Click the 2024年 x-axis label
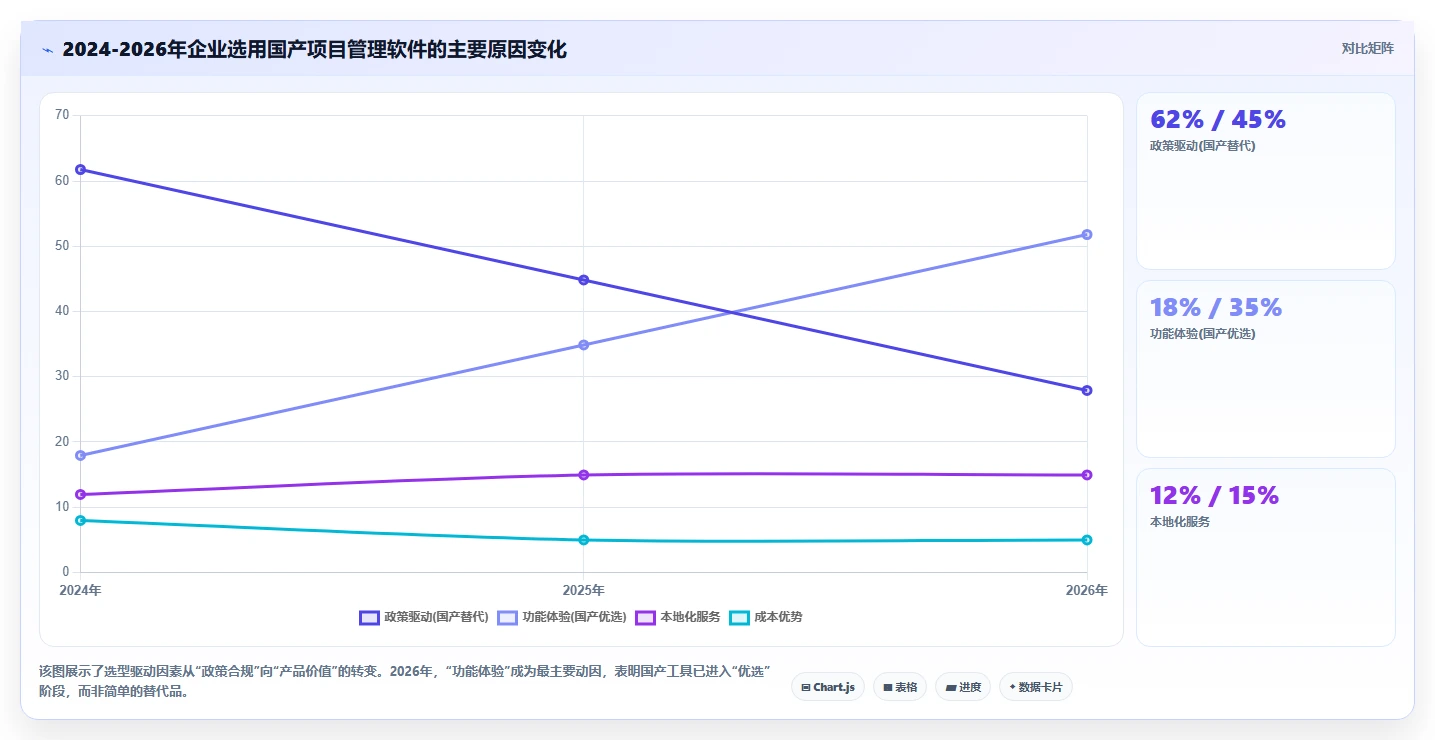1435x740 pixels. pyautogui.click(x=80, y=590)
